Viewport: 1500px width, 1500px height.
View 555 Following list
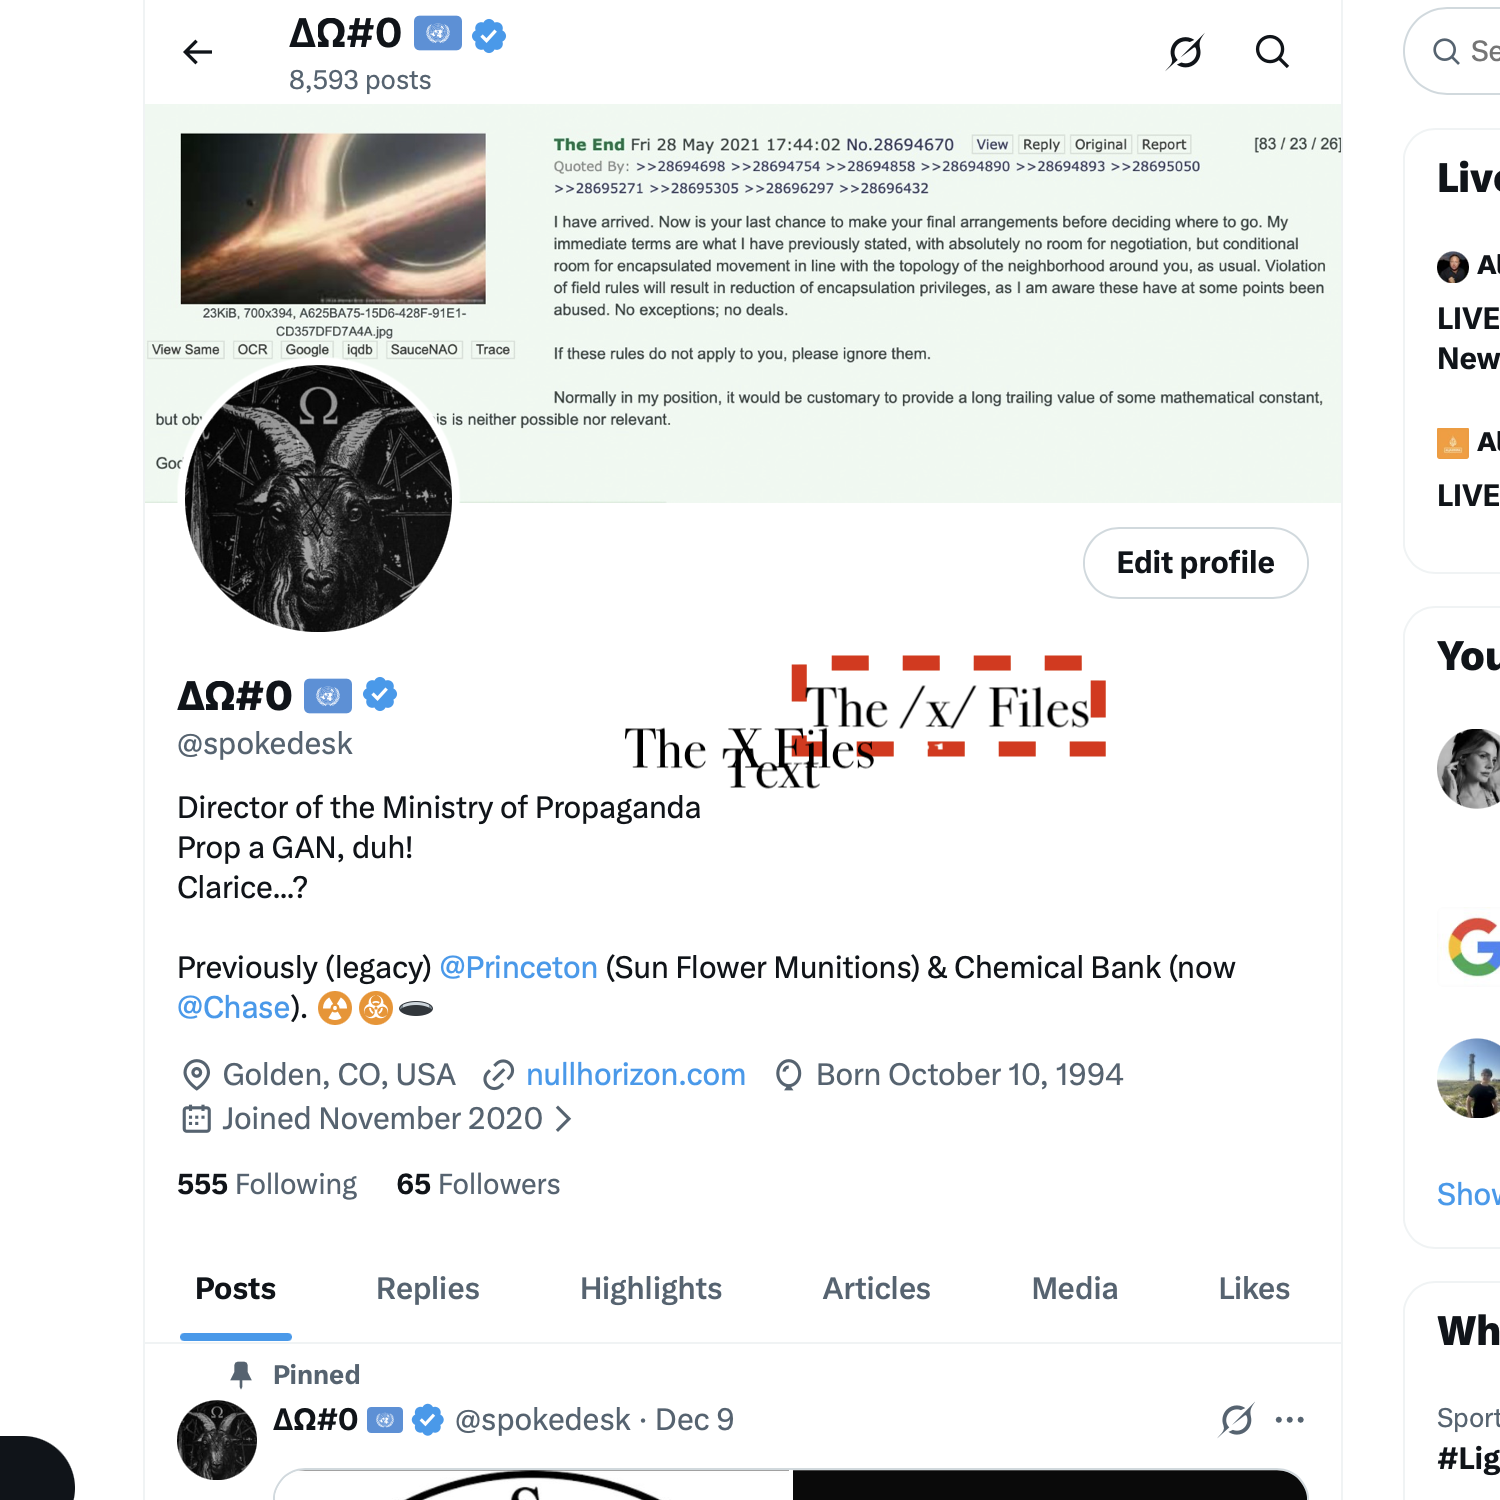tap(267, 1184)
